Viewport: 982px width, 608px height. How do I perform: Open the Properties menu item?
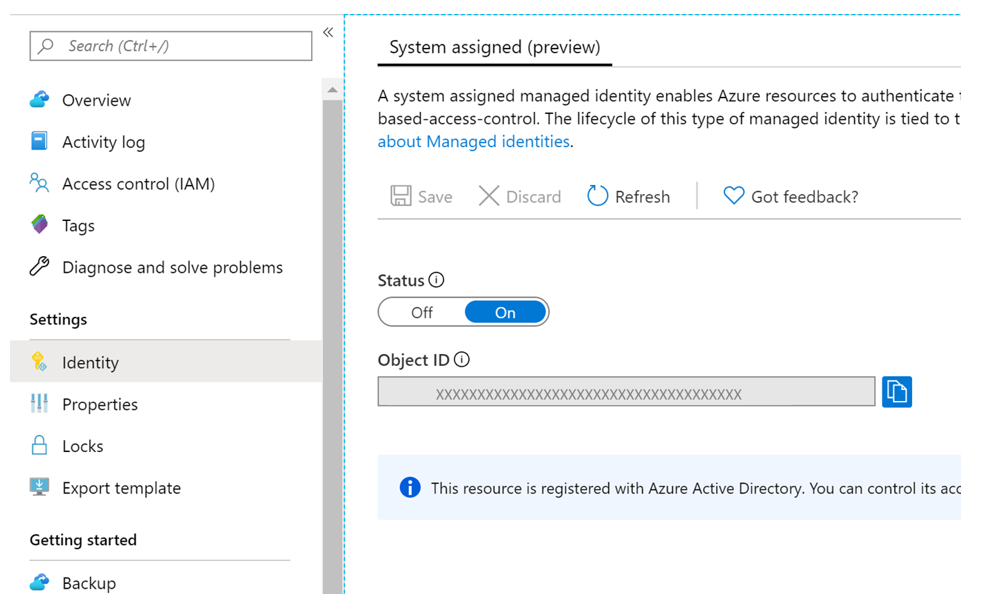(100, 404)
